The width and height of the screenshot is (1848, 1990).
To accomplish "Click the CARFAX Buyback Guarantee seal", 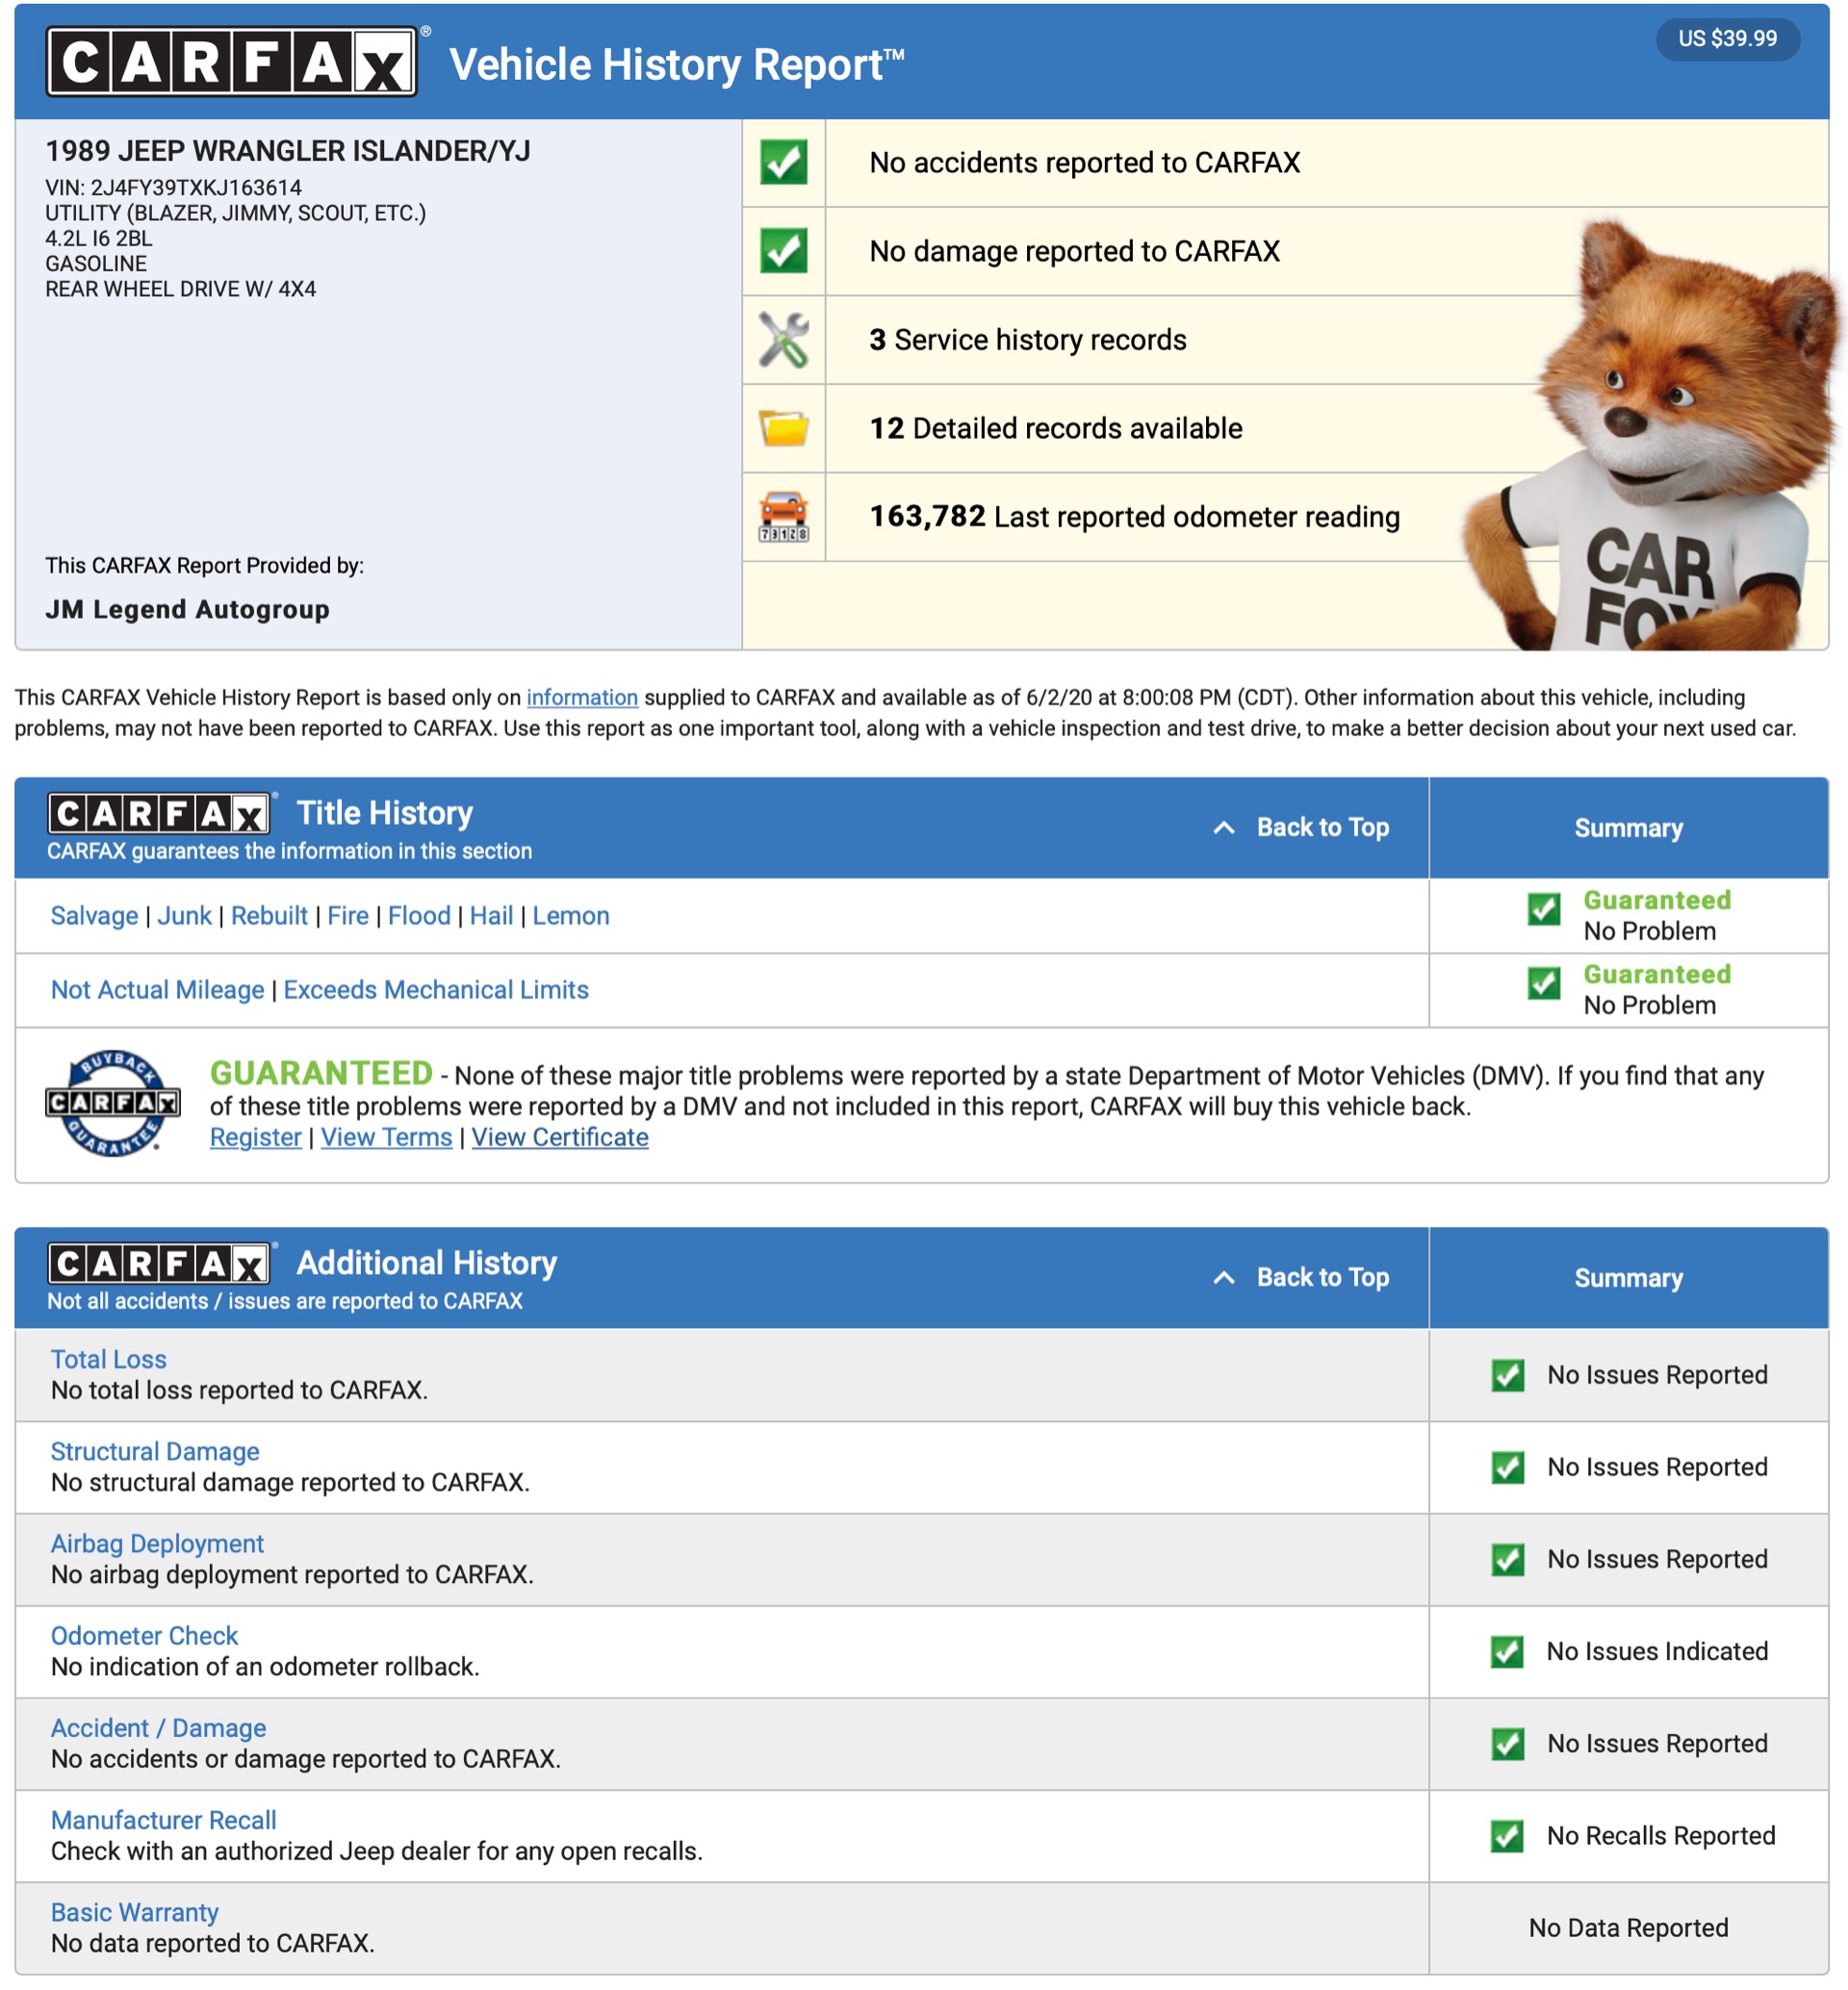I will pos(113,1103).
